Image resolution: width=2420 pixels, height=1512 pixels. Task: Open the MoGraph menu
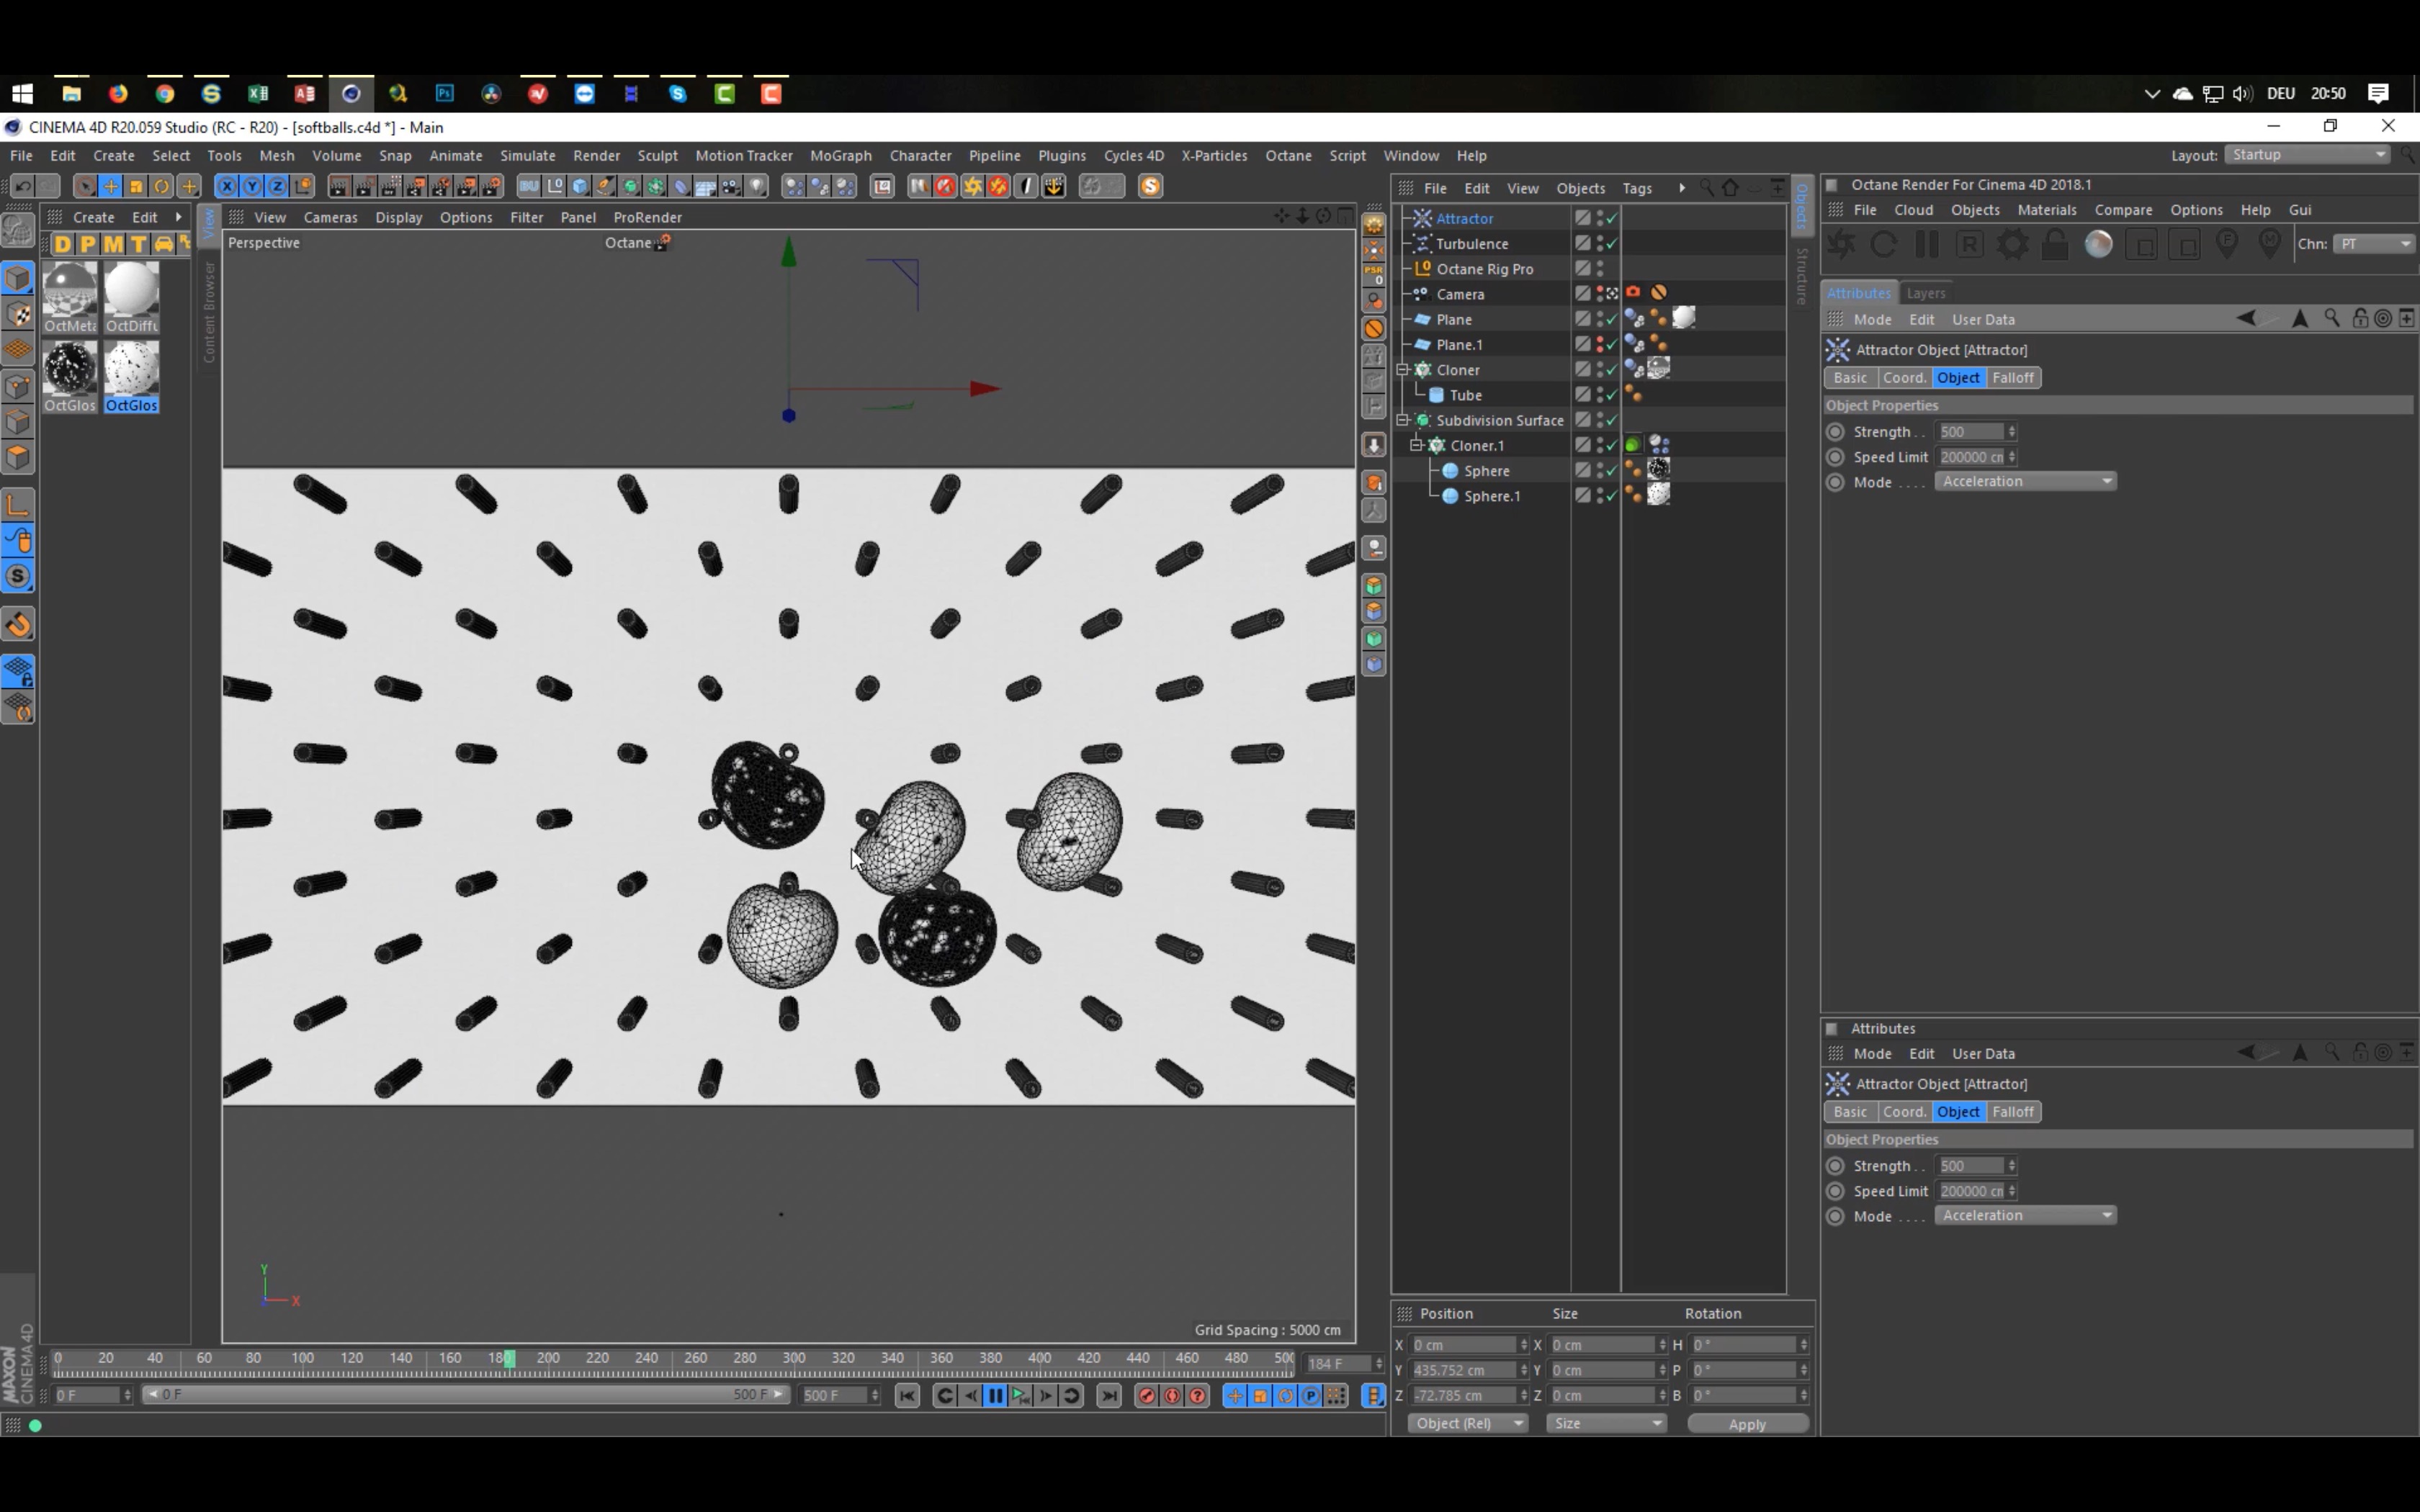click(x=840, y=155)
